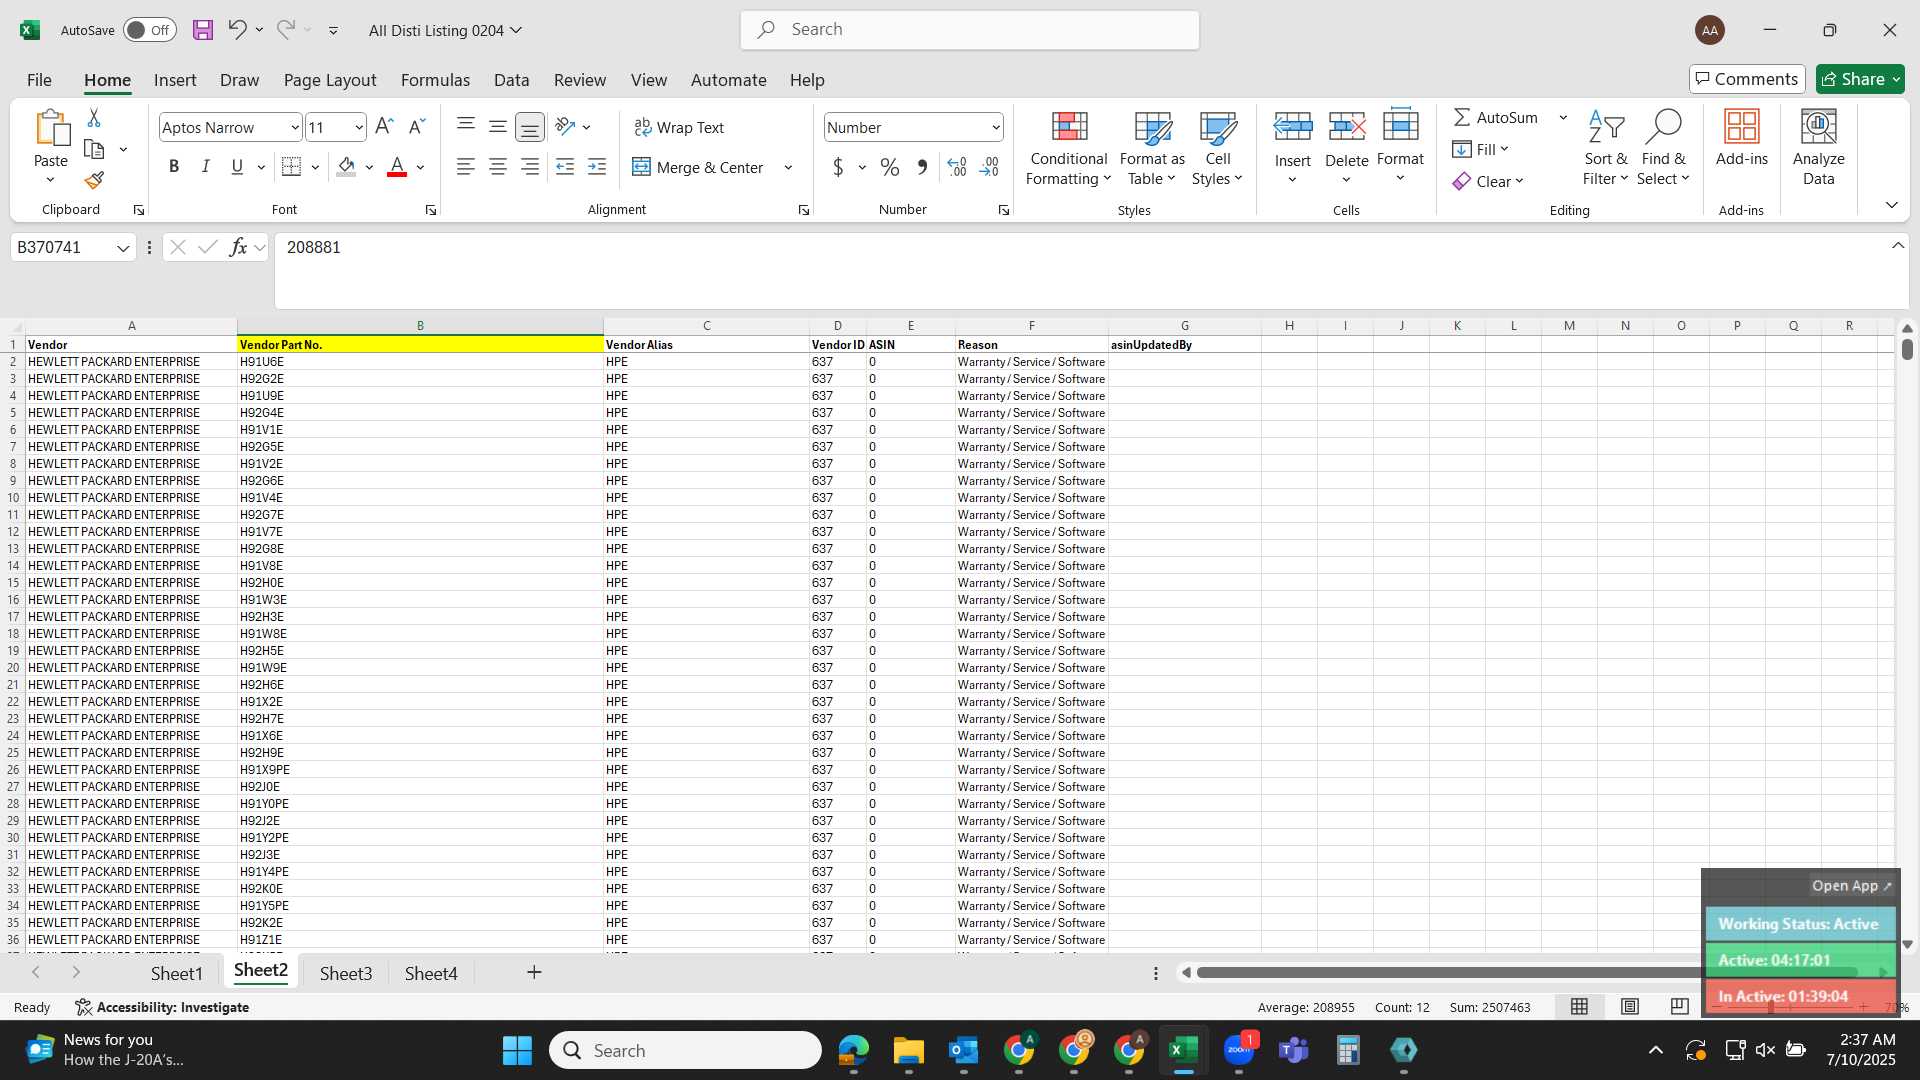Click the Decrease Decimal icon
Screen dimensions: 1920x1080
point(989,167)
